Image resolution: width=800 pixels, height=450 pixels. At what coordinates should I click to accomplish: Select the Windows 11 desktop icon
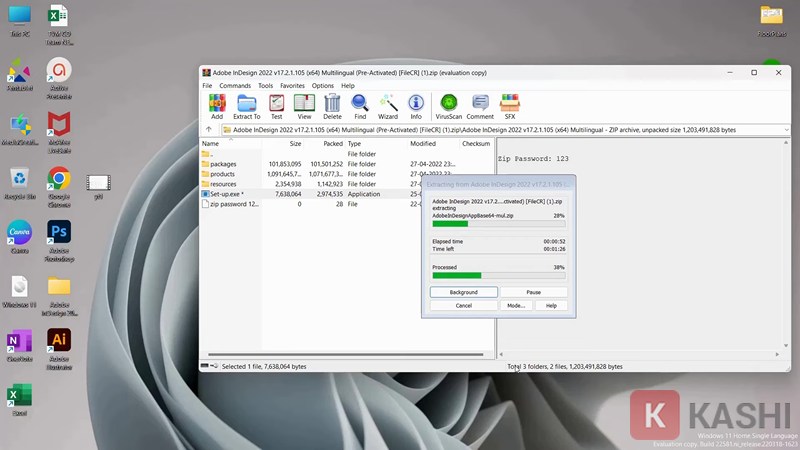[20, 291]
